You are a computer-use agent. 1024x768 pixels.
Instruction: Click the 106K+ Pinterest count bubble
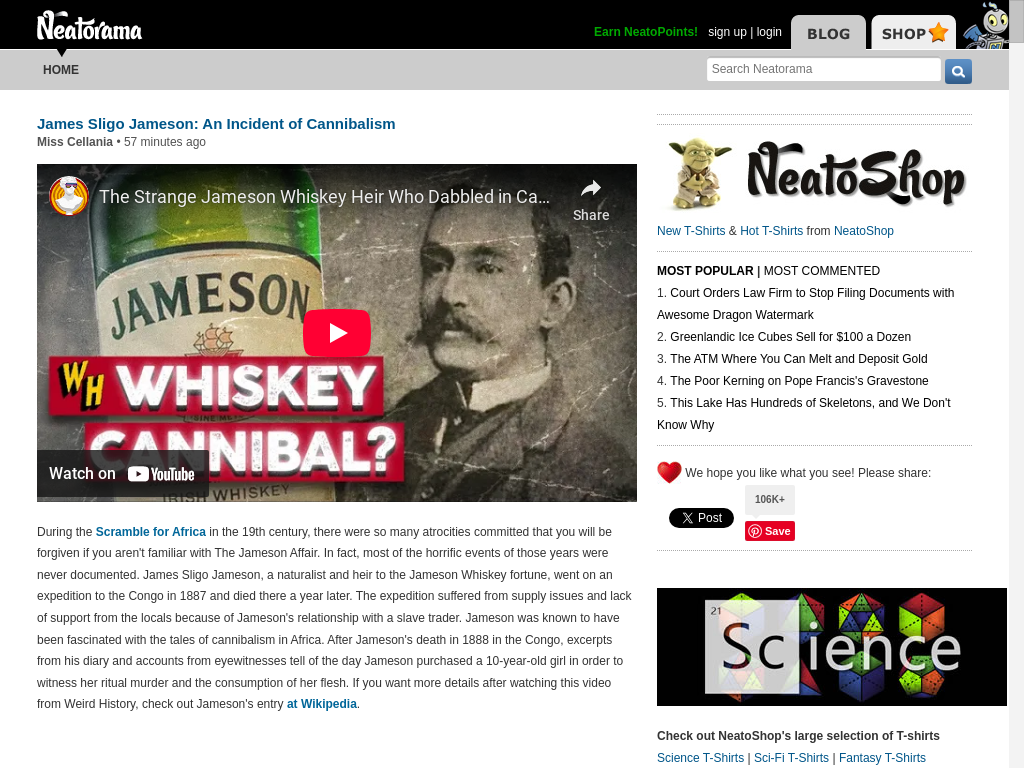click(770, 499)
